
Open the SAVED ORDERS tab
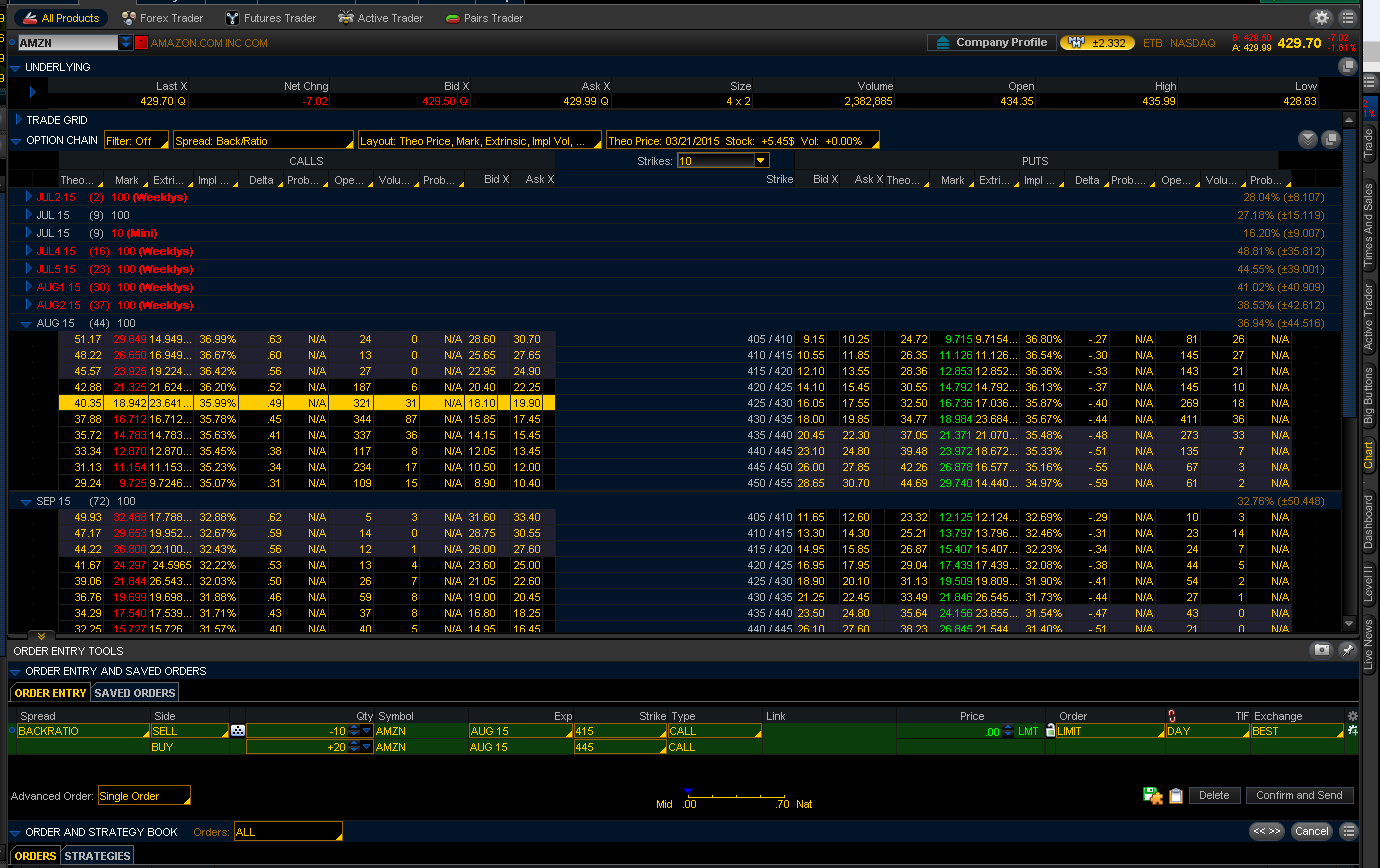tap(135, 692)
